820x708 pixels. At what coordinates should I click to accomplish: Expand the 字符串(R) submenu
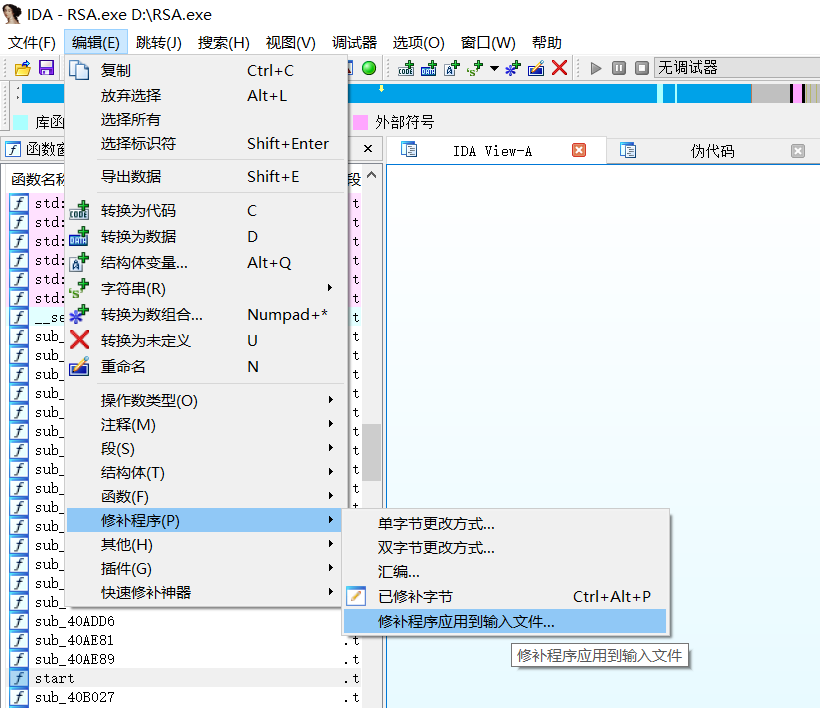click(x=205, y=289)
